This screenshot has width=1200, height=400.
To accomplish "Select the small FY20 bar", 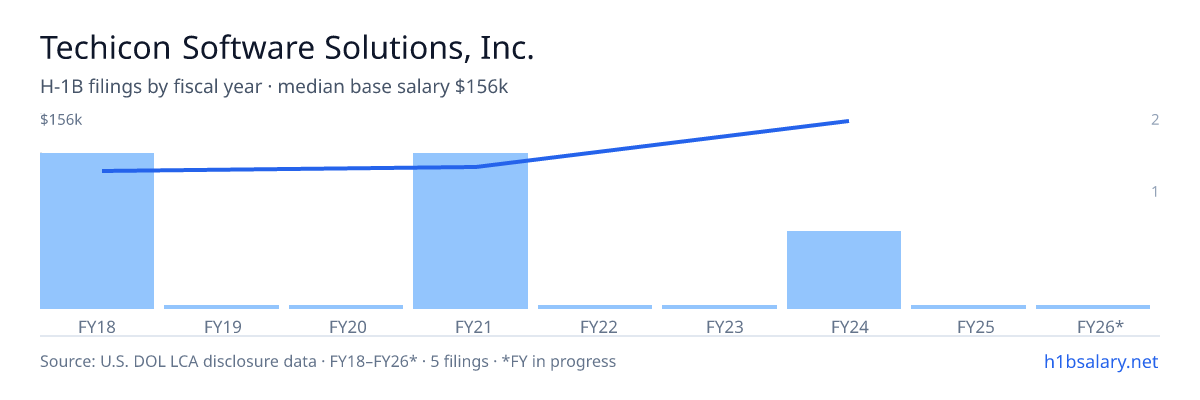I will 346,307.
